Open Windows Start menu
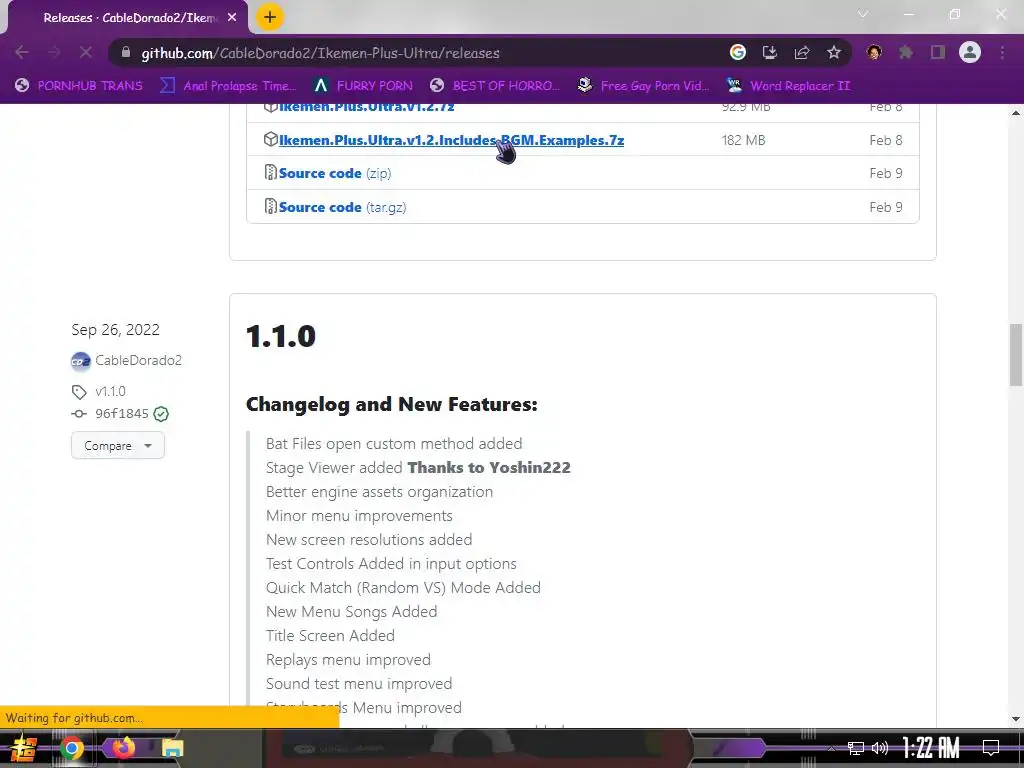The image size is (1024, 768). [23, 748]
